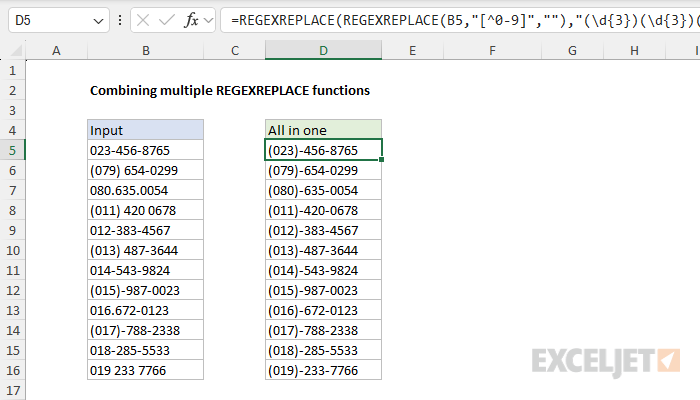Select row 4 header
Image resolution: width=700 pixels, height=400 pixels.
(x=12, y=130)
